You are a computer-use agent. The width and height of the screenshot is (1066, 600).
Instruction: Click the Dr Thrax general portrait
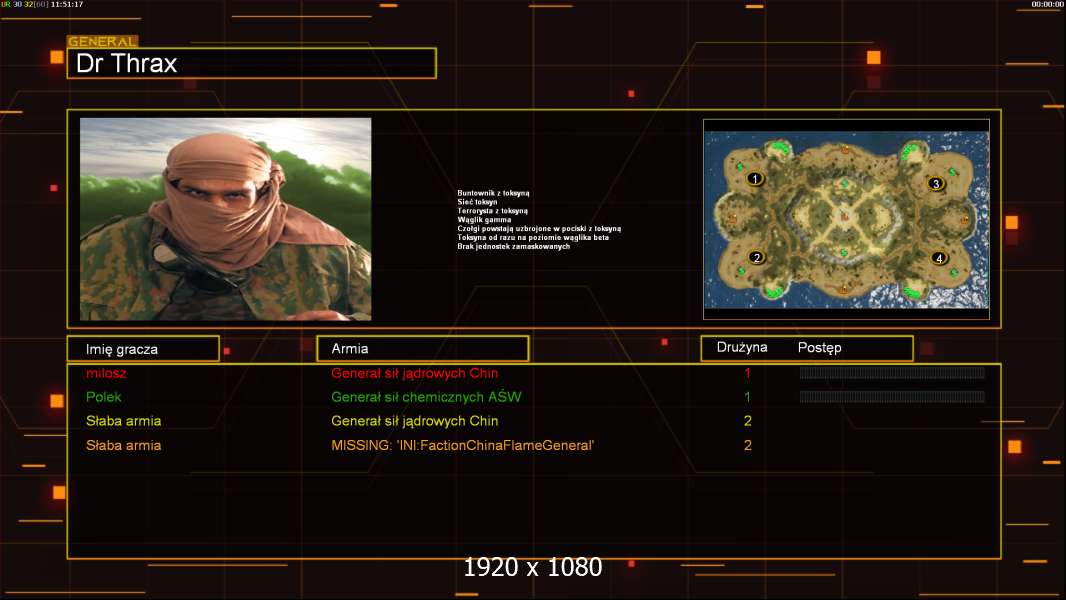(x=226, y=219)
